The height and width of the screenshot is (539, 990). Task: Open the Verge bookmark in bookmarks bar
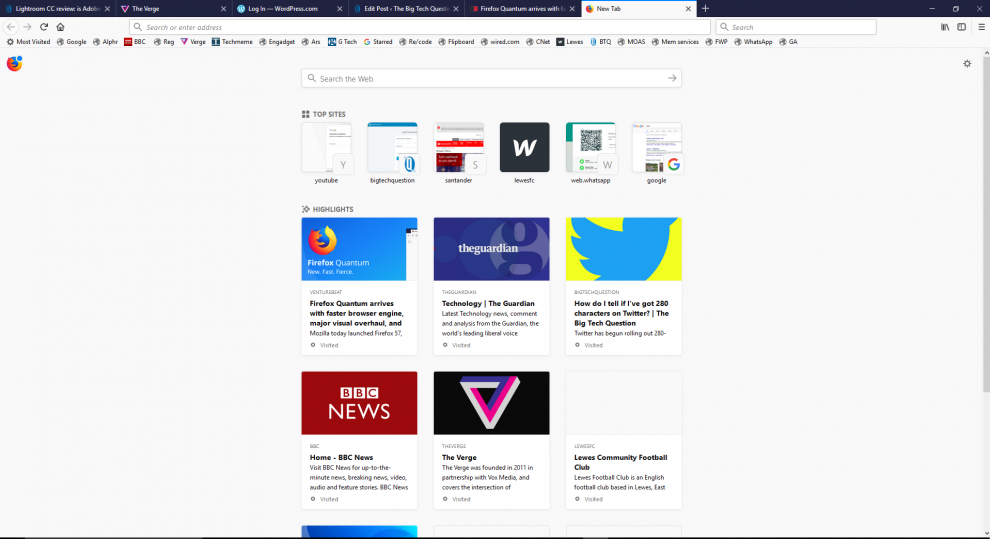(193, 42)
